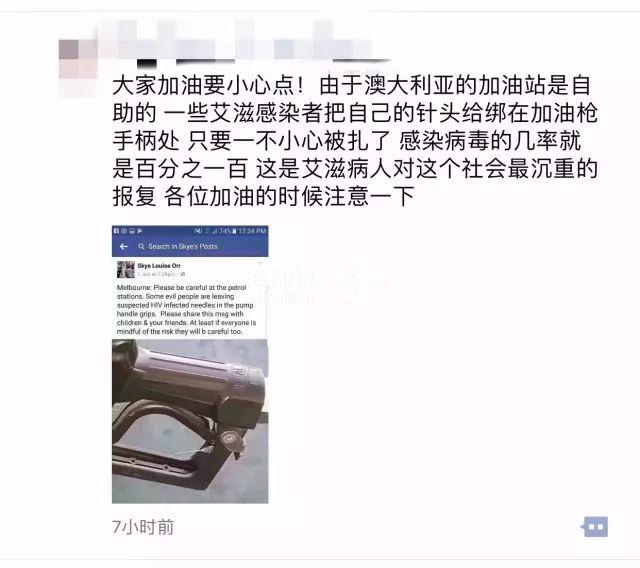Tap the play store notification icon in status bar
Screen dimensions: 640x568
point(140,231)
